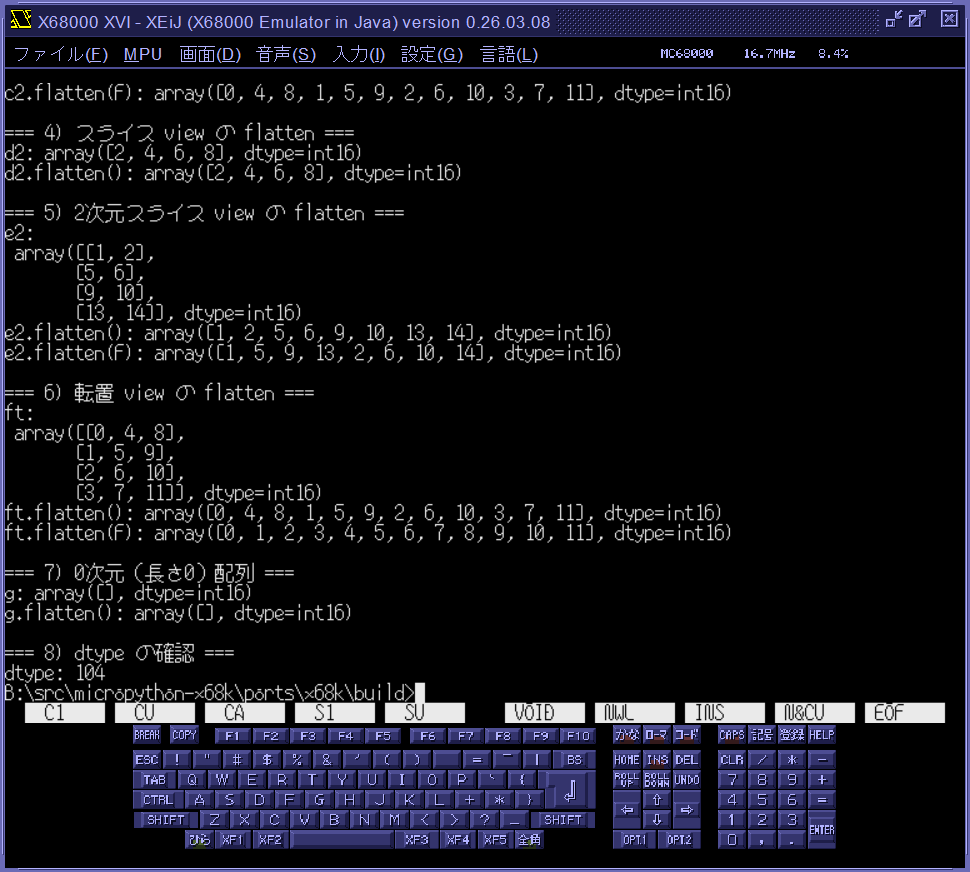
Task: Tap the 登録 register key
Action: (792, 735)
